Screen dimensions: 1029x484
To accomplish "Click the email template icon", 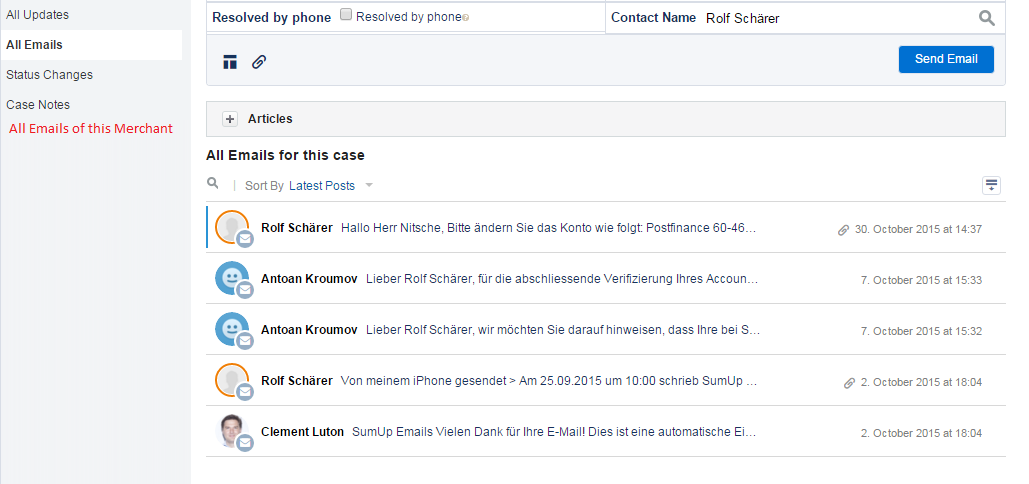I will (x=230, y=62).
